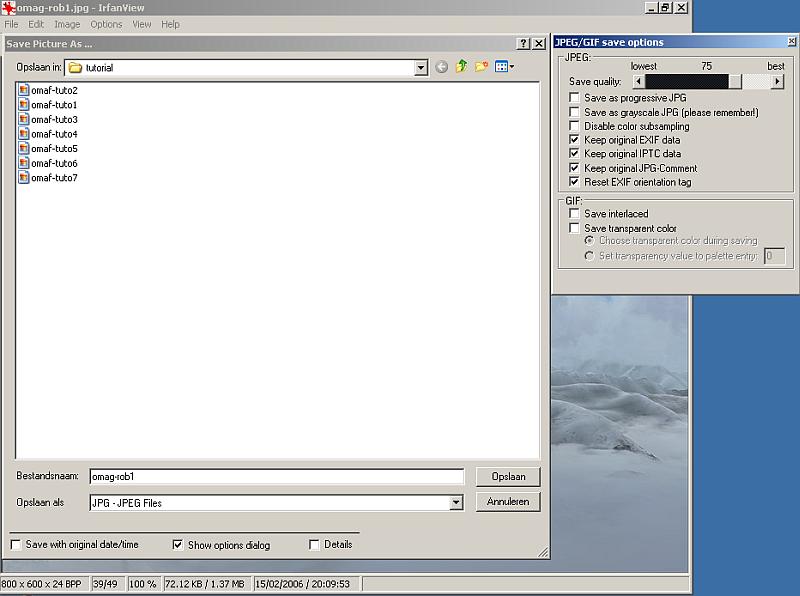Open the view menu icon
Viewport: 800px width, 596px height.
(x=504, y=67)
